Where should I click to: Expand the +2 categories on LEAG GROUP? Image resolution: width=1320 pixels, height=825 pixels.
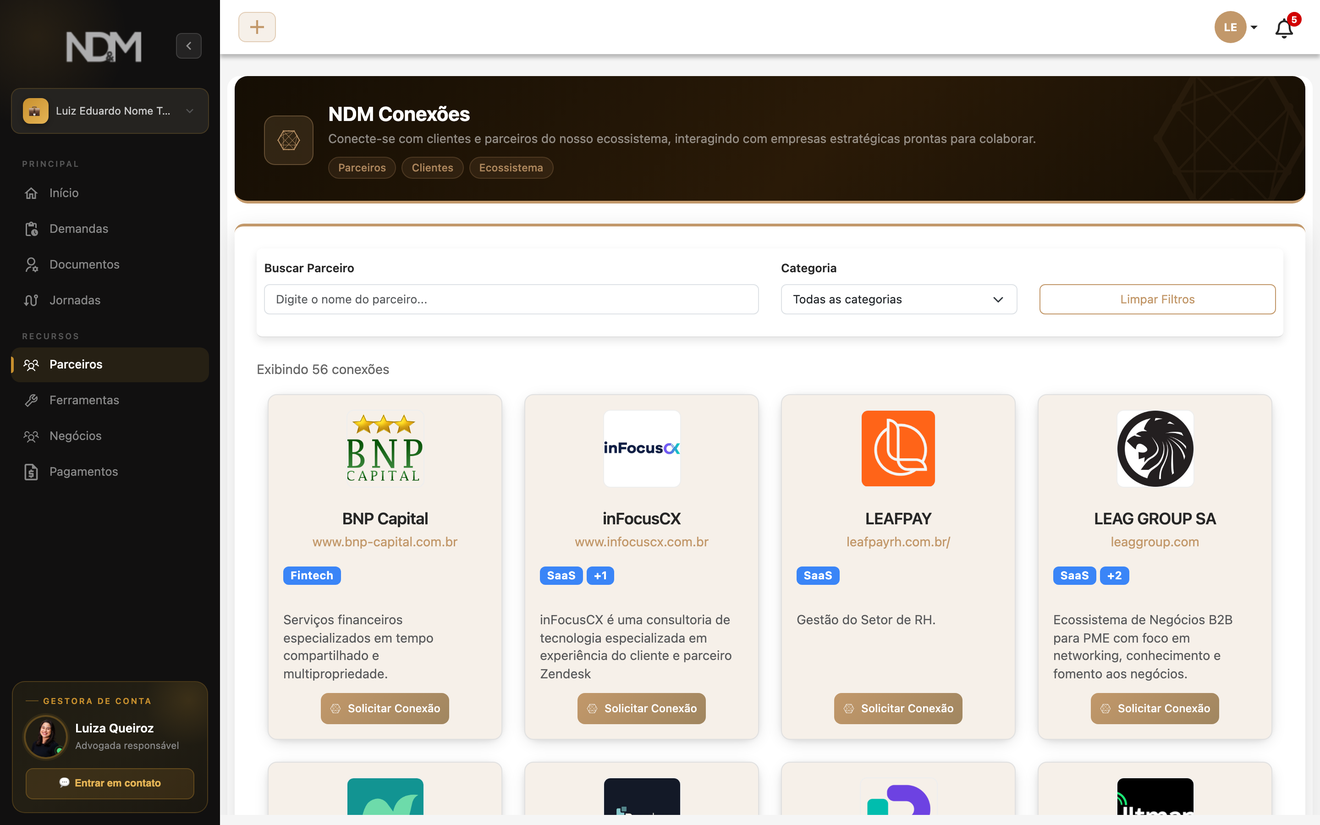(x=1115, y=576)
